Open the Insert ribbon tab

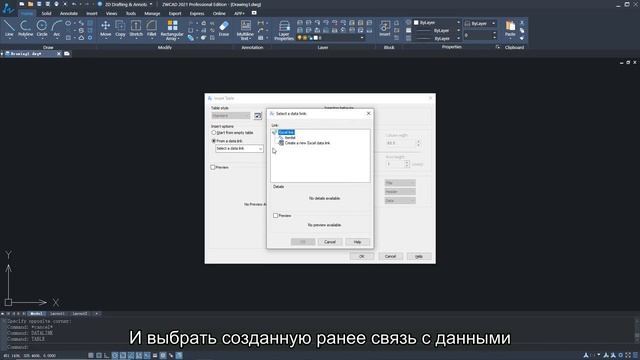tap(92, 13)
